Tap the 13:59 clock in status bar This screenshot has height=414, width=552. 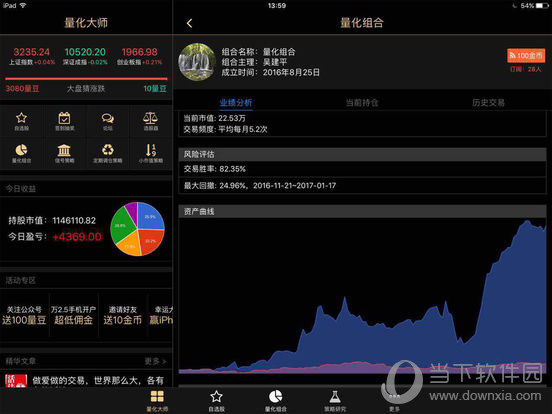point(277,6)
